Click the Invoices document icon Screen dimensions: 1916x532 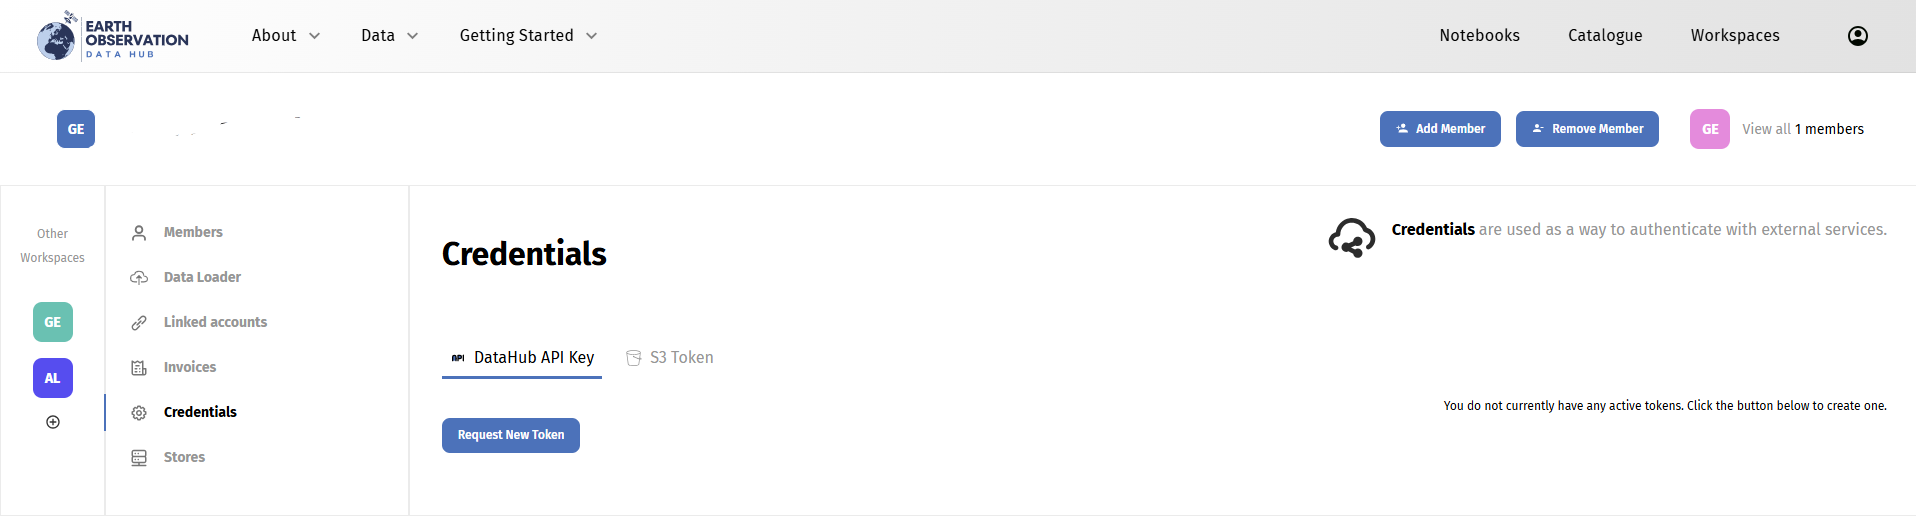click(139, 368)
